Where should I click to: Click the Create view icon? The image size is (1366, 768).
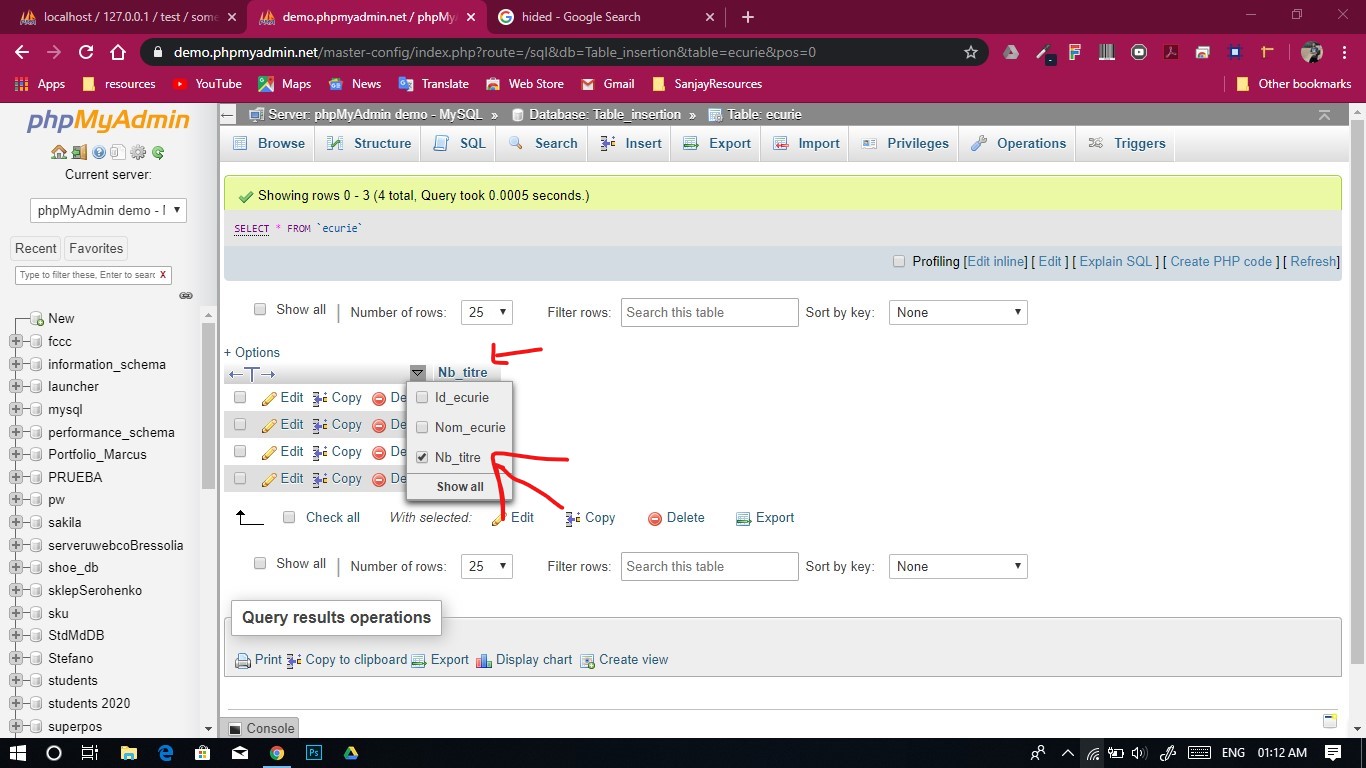pos(588,660)
